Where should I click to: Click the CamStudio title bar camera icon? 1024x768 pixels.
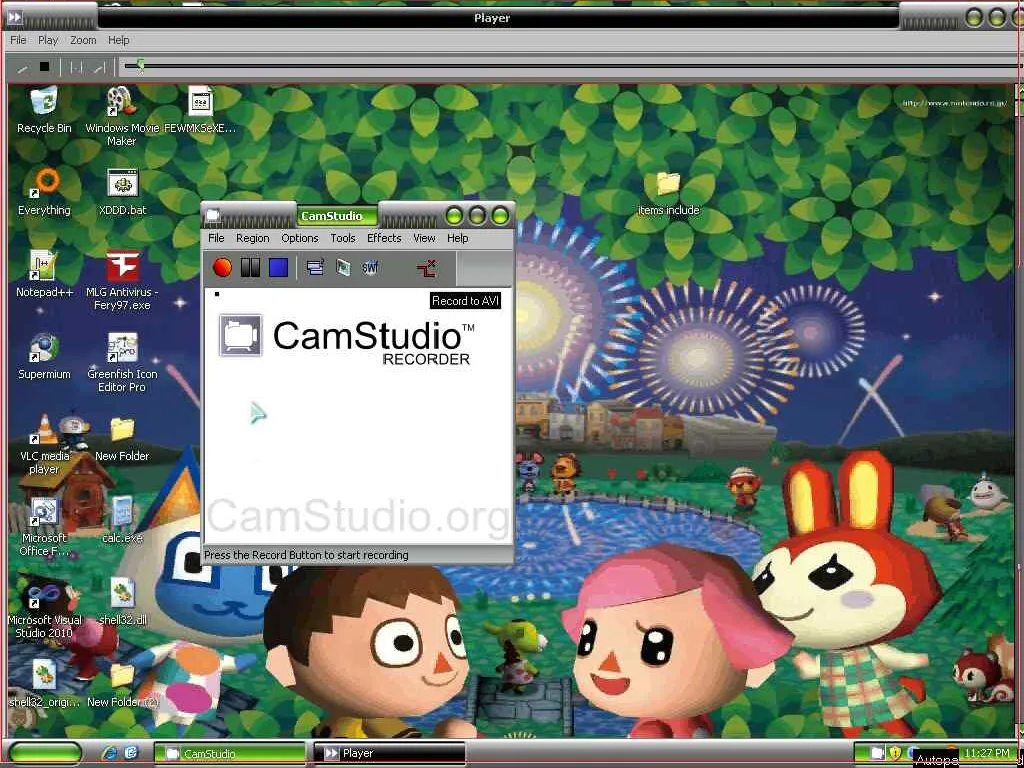point(213,216)
